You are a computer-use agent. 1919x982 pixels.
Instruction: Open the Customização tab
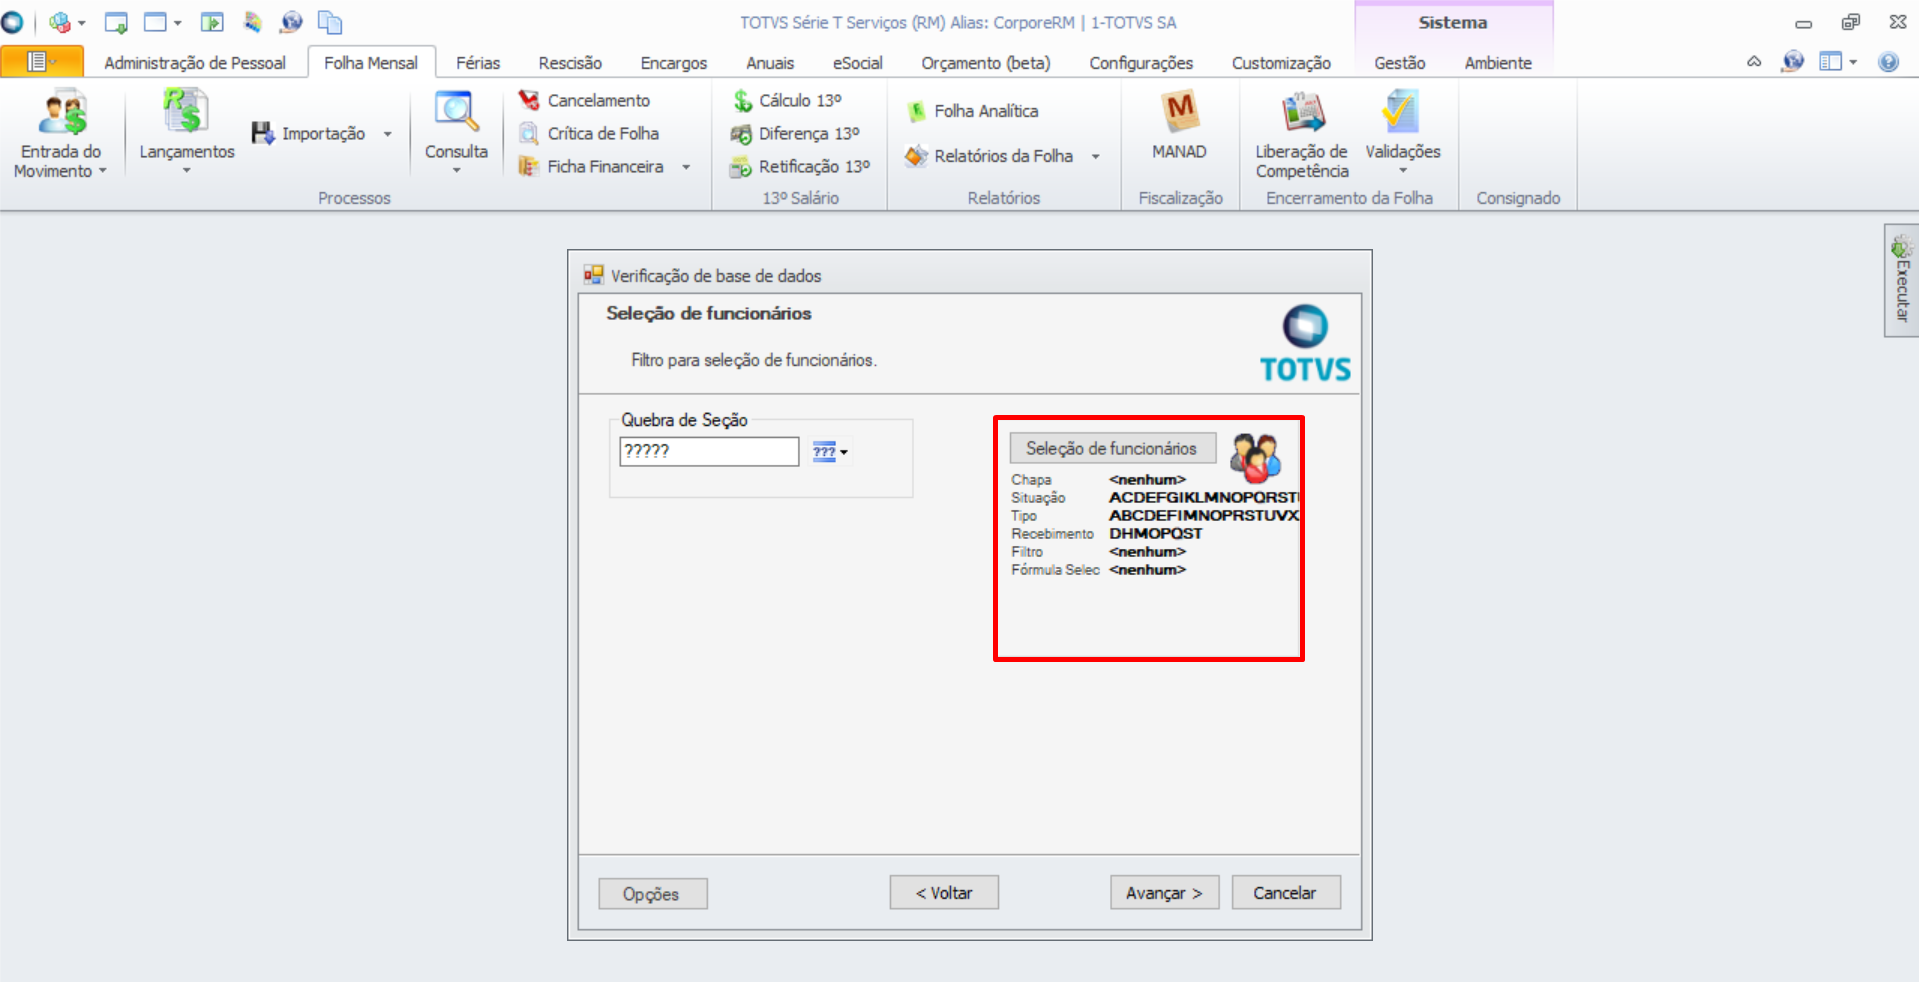pyautogui.click(x=1281, y=63)
